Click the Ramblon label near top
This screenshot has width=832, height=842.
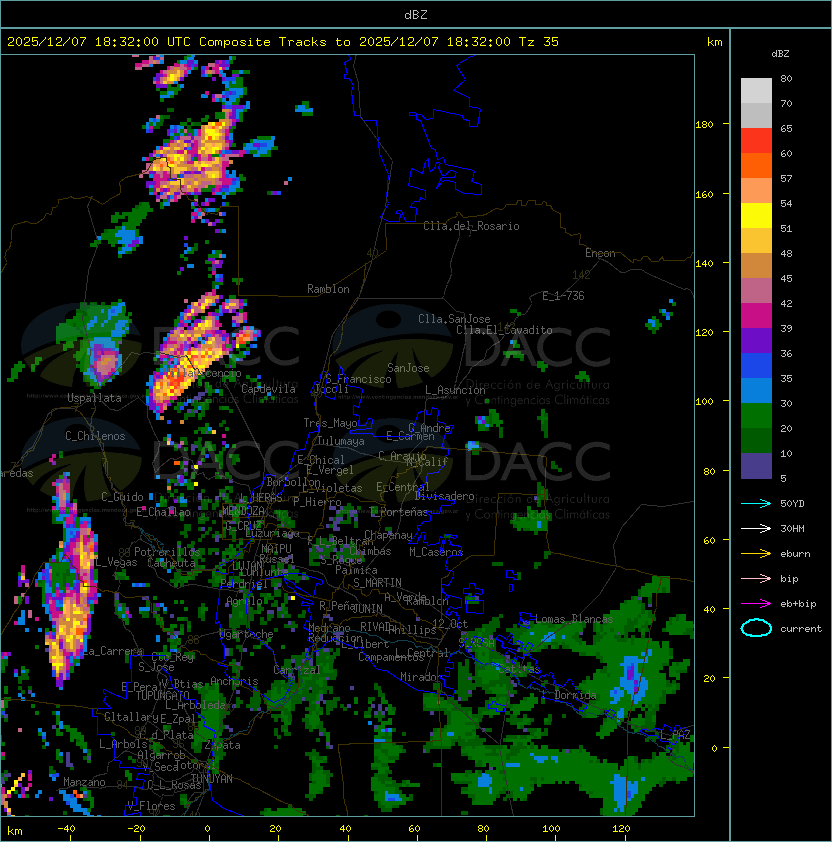[x=328, y=289]
